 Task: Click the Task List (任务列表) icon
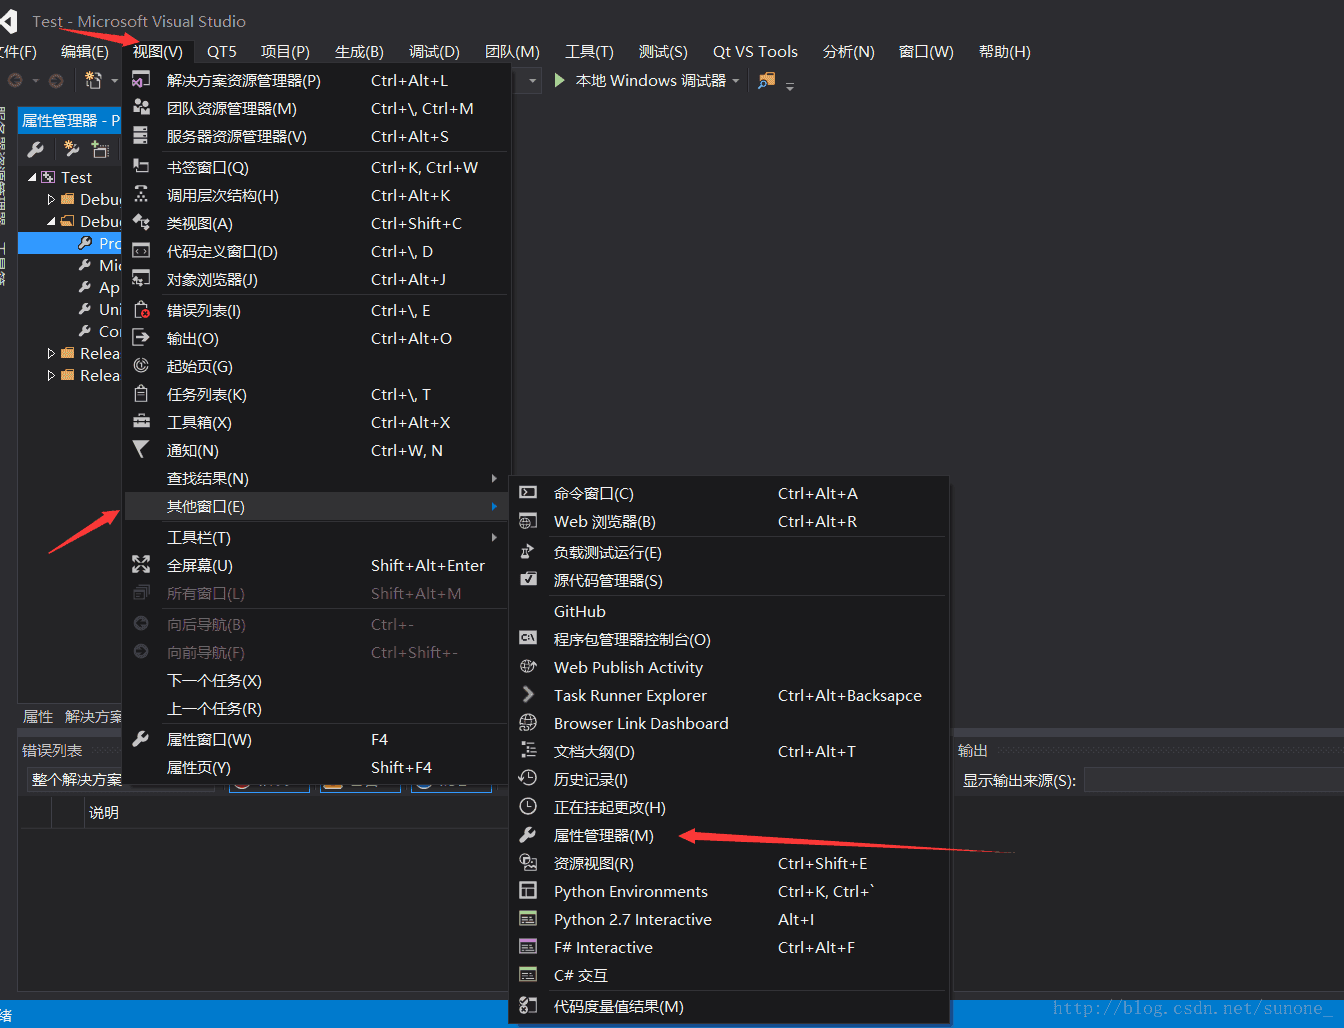point(141,393)
